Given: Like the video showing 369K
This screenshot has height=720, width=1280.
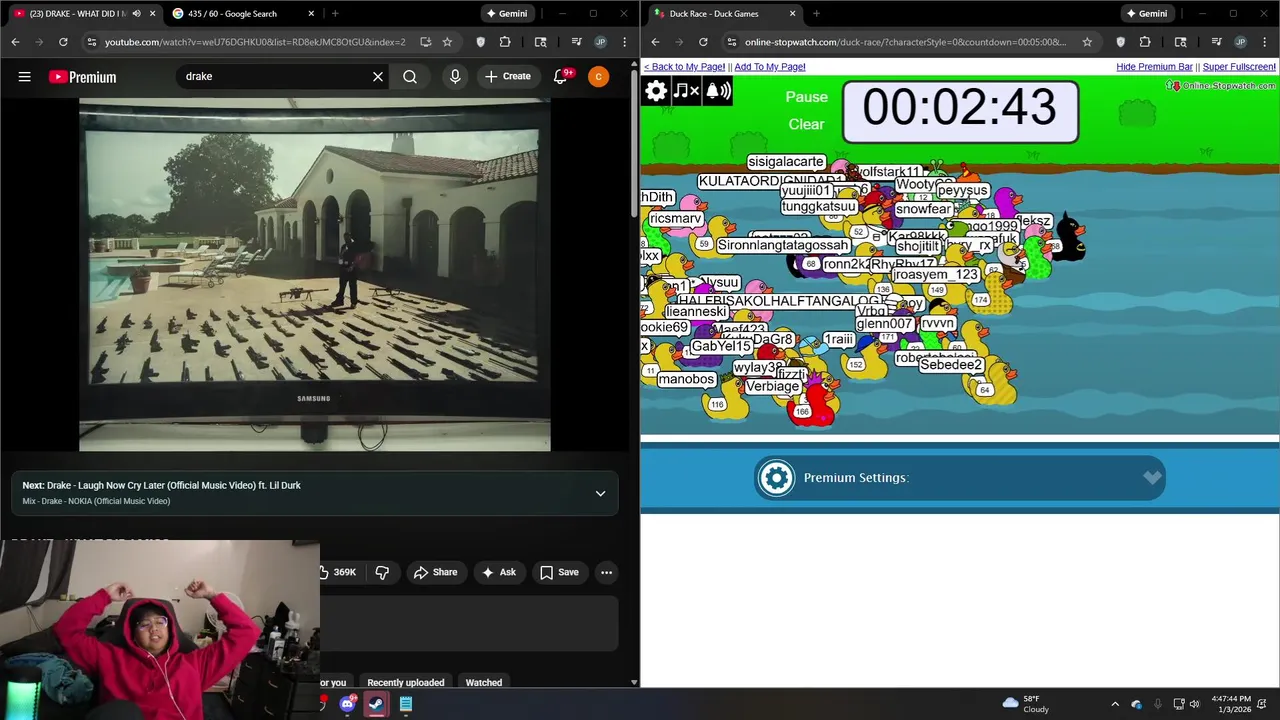Looking at the screenshot, I should tap(339, 572).
